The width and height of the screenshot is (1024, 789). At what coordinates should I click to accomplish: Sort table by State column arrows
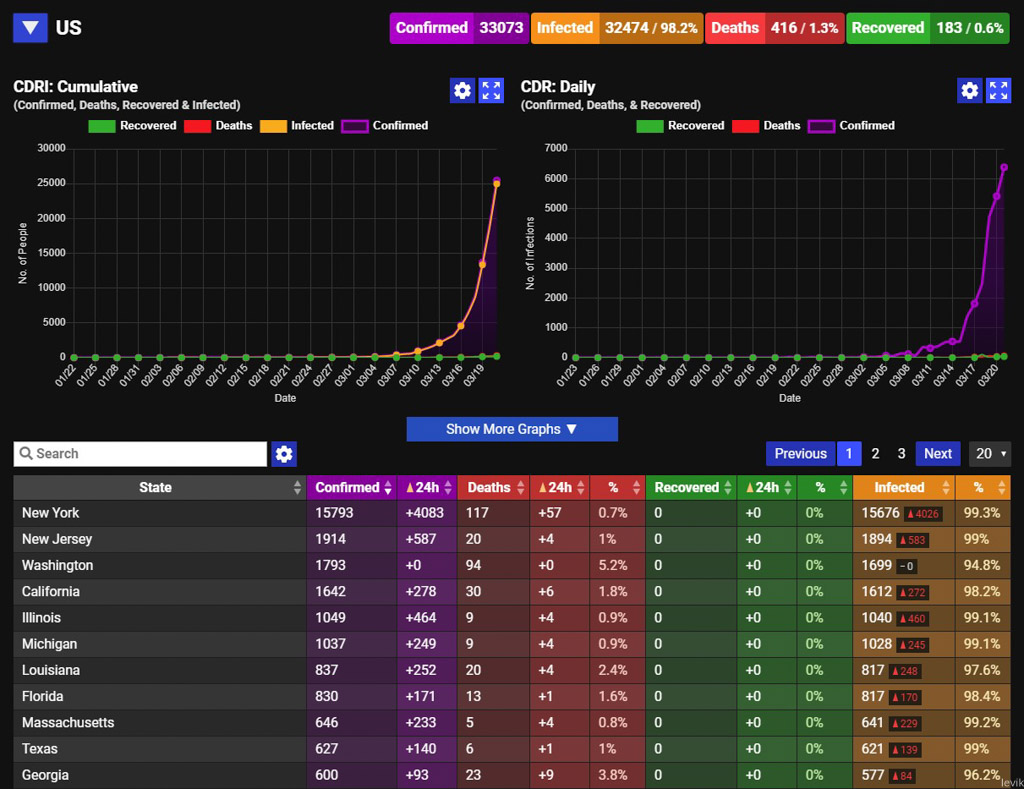(297, 488)
